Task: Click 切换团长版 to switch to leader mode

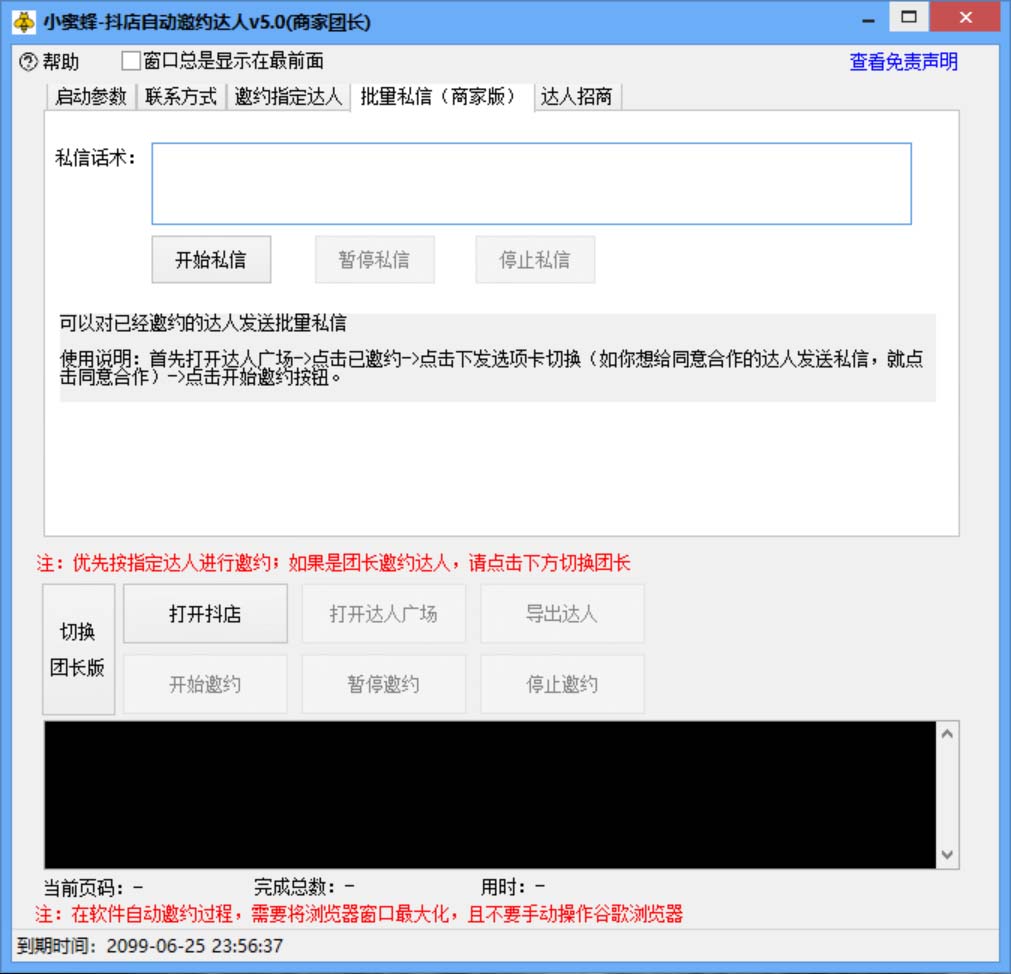Action: [x=77, y=648]
